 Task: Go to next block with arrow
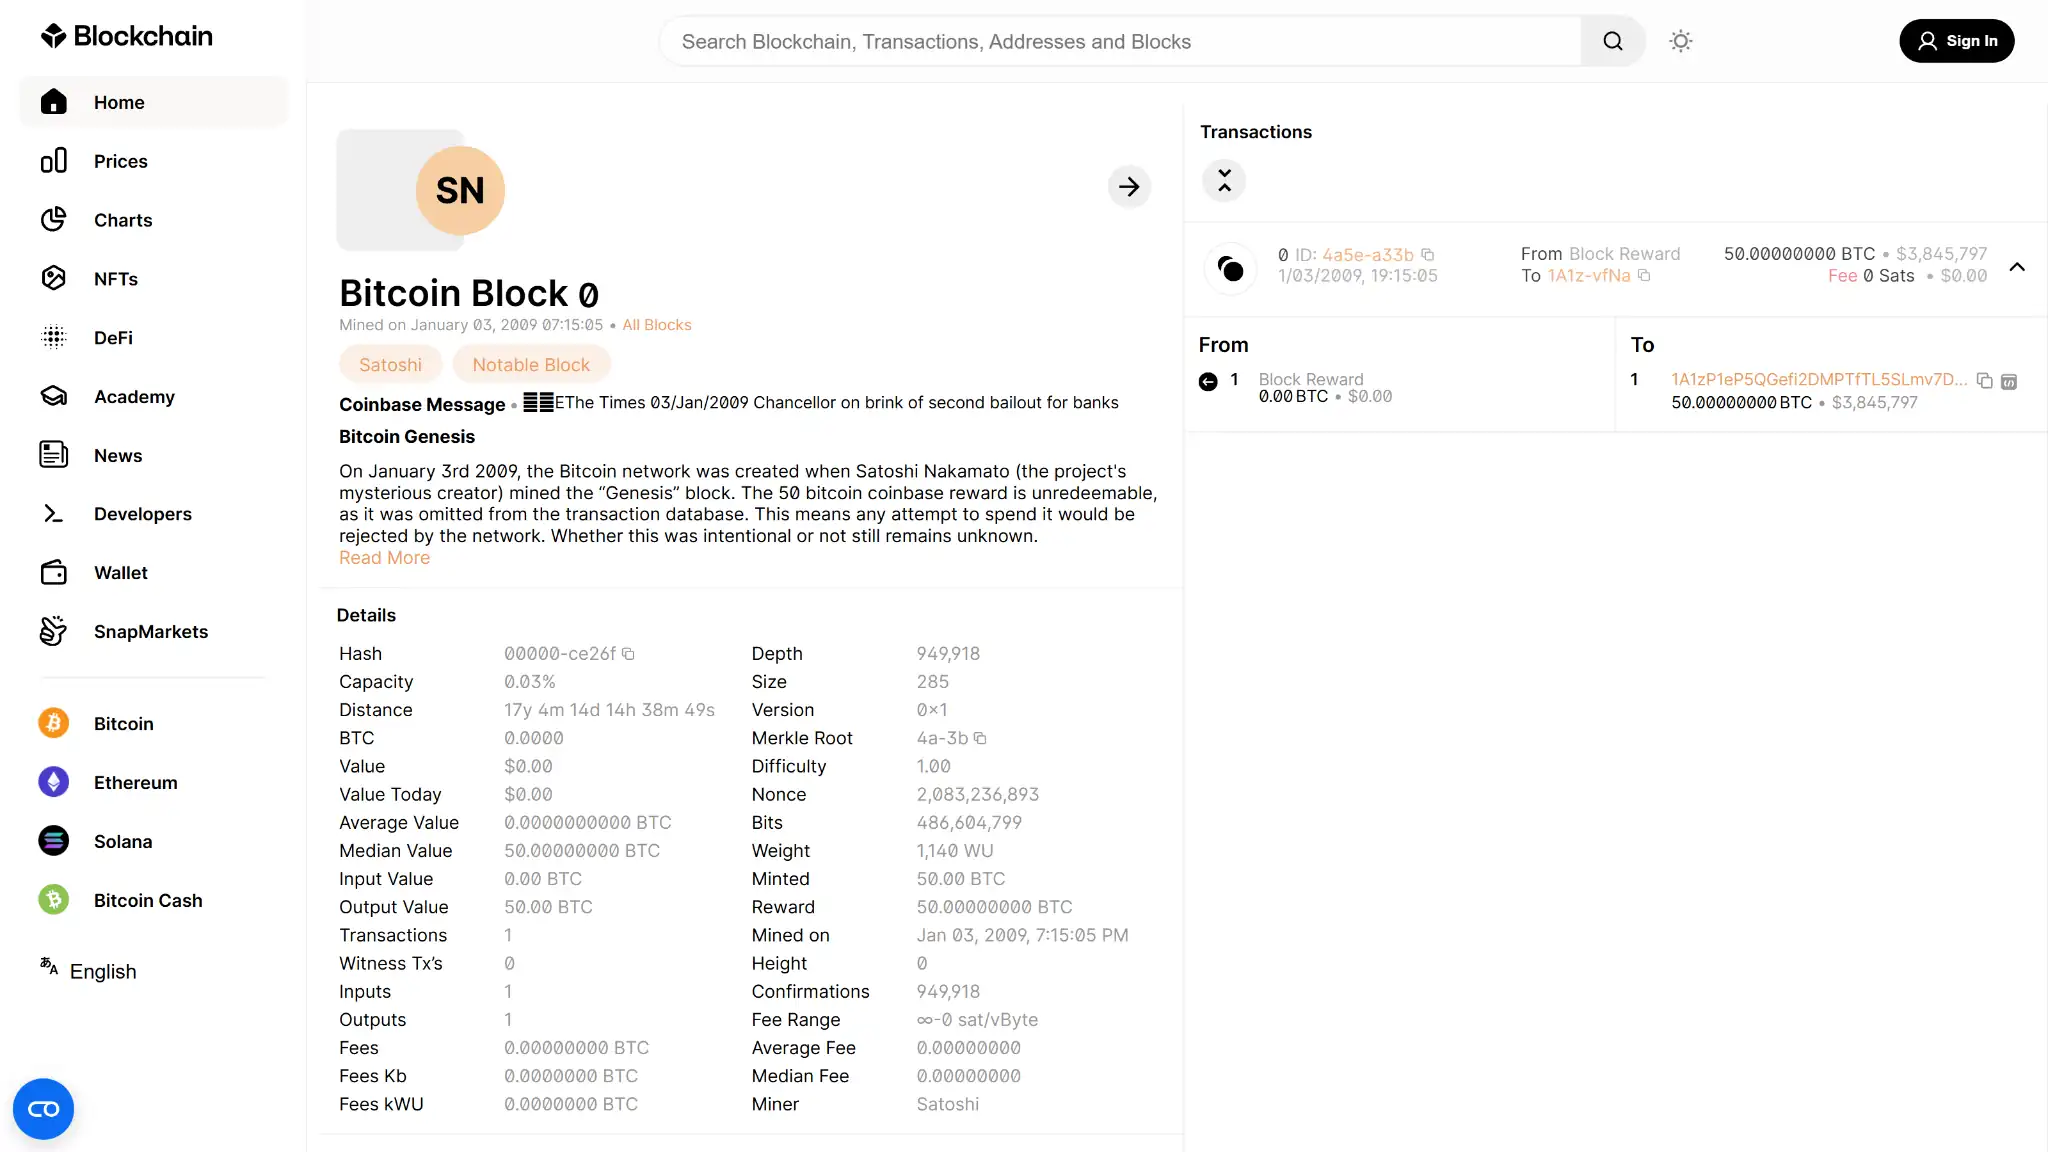coord(1129,187)
